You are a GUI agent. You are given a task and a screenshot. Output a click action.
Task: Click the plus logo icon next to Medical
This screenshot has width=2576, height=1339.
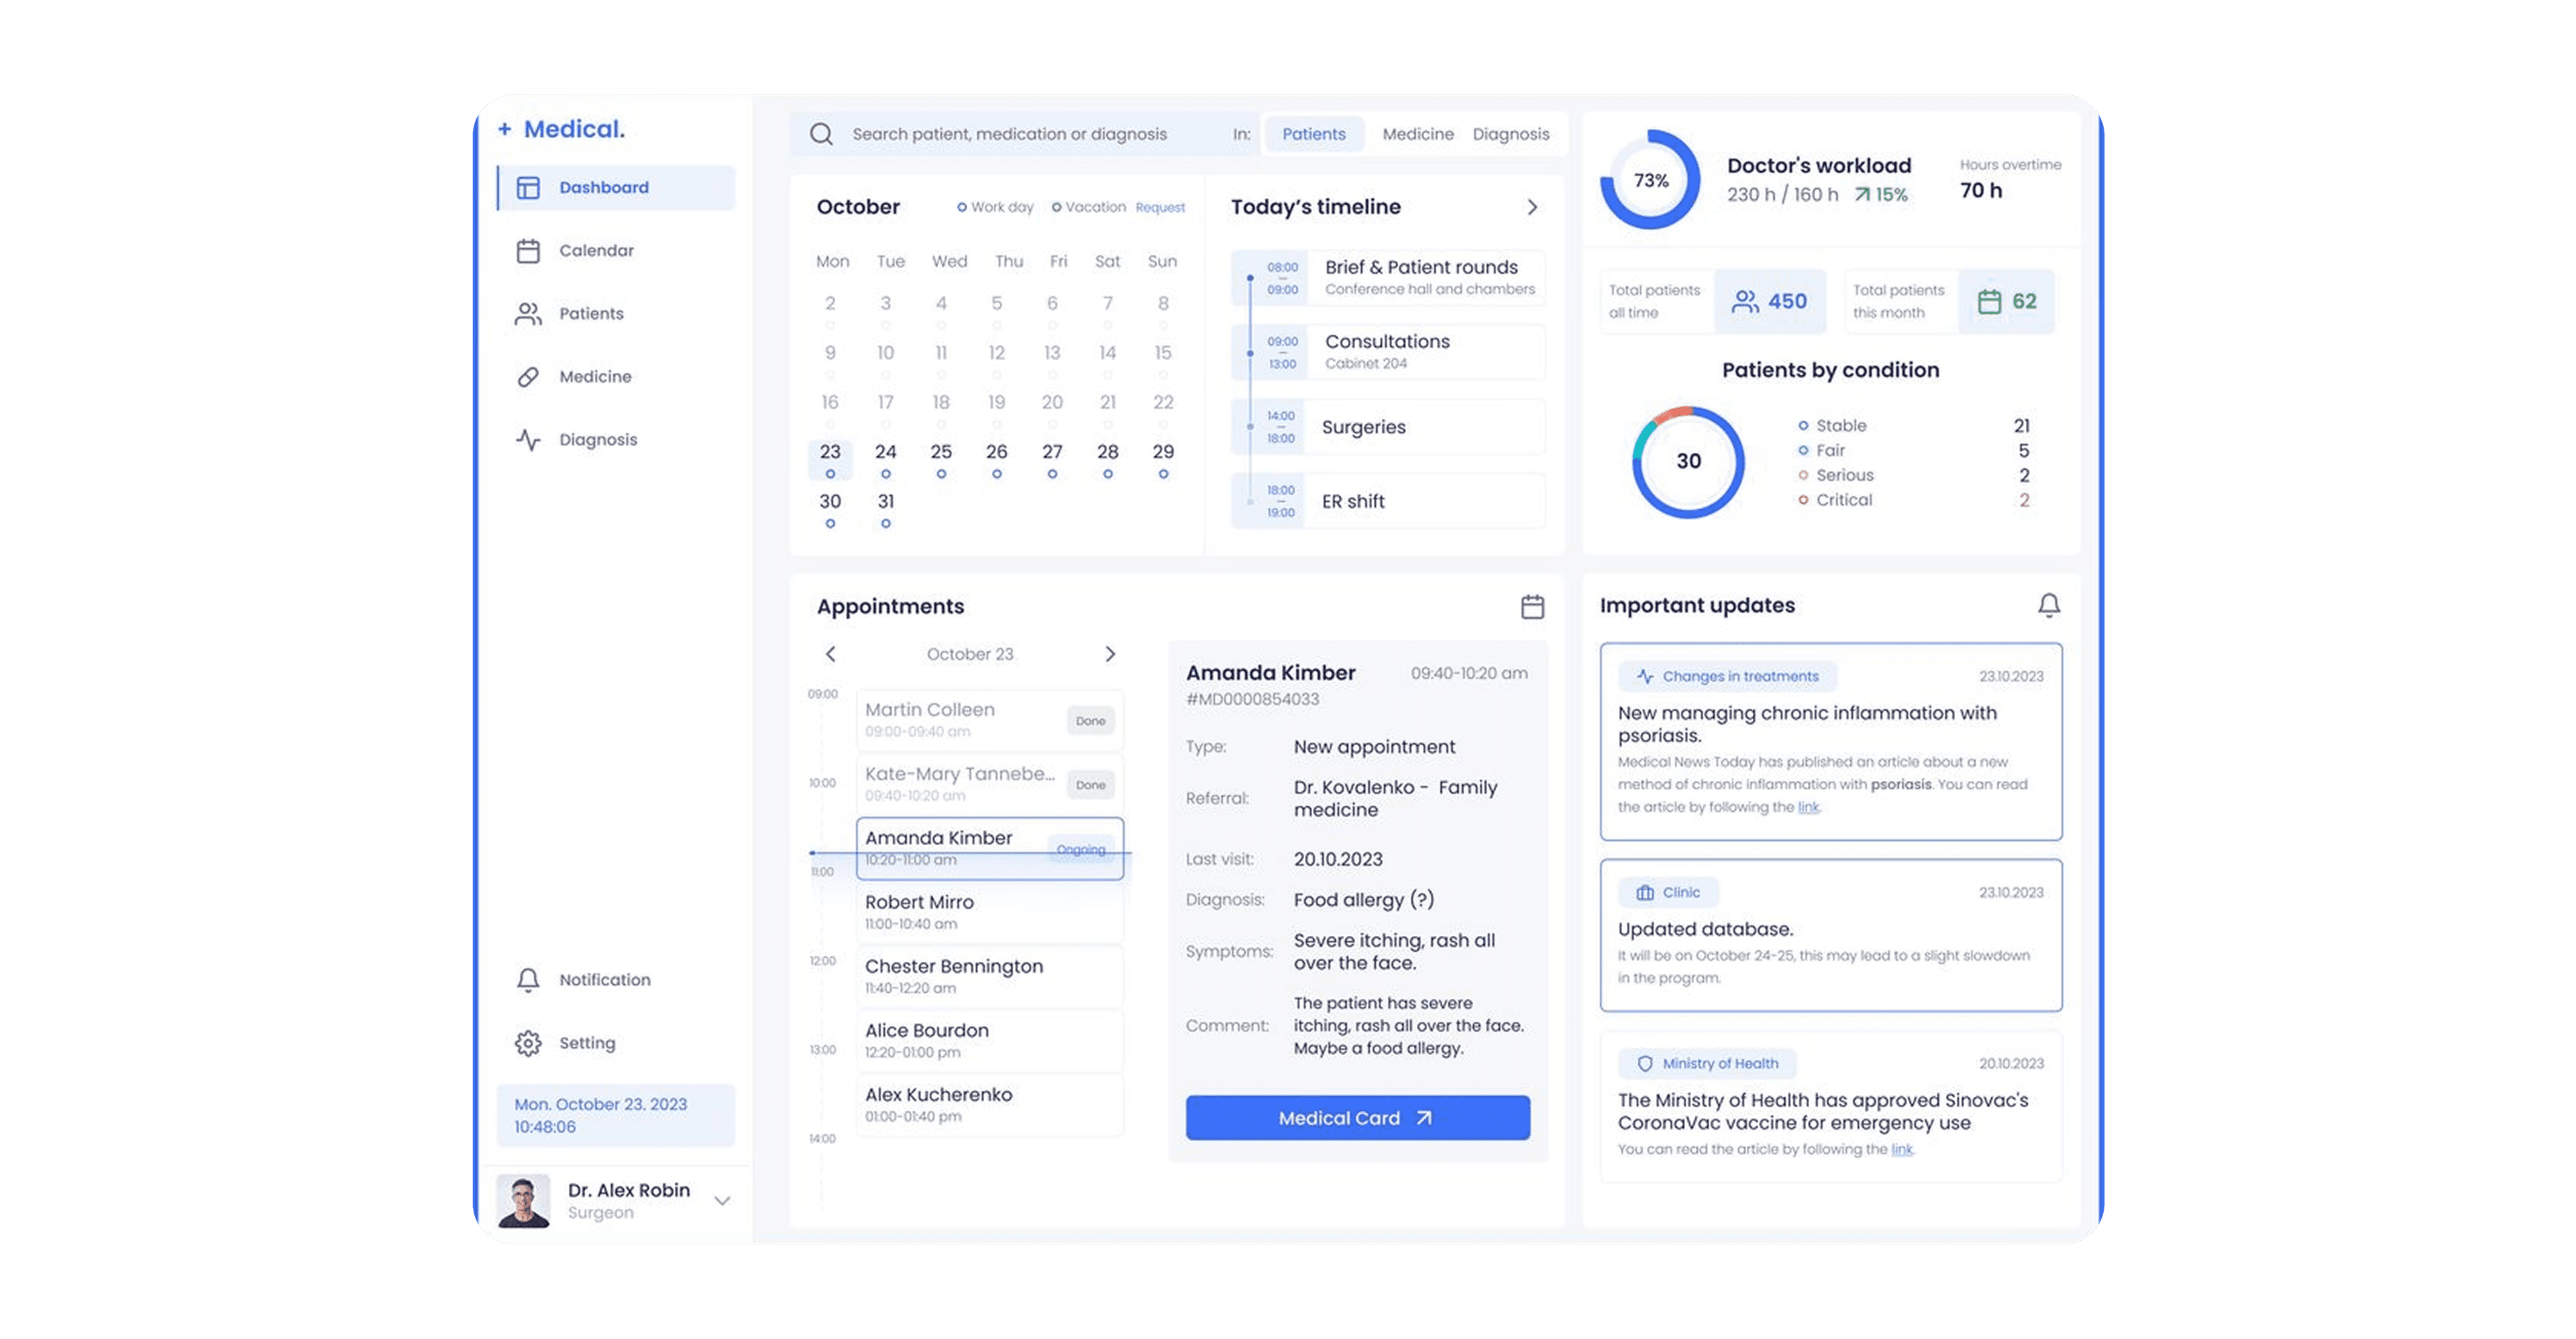(505, 129)
